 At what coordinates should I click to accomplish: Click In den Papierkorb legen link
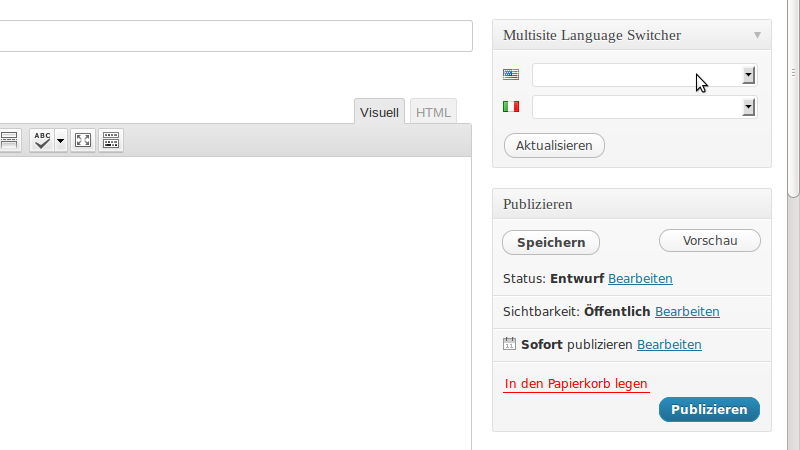(576, 384)
